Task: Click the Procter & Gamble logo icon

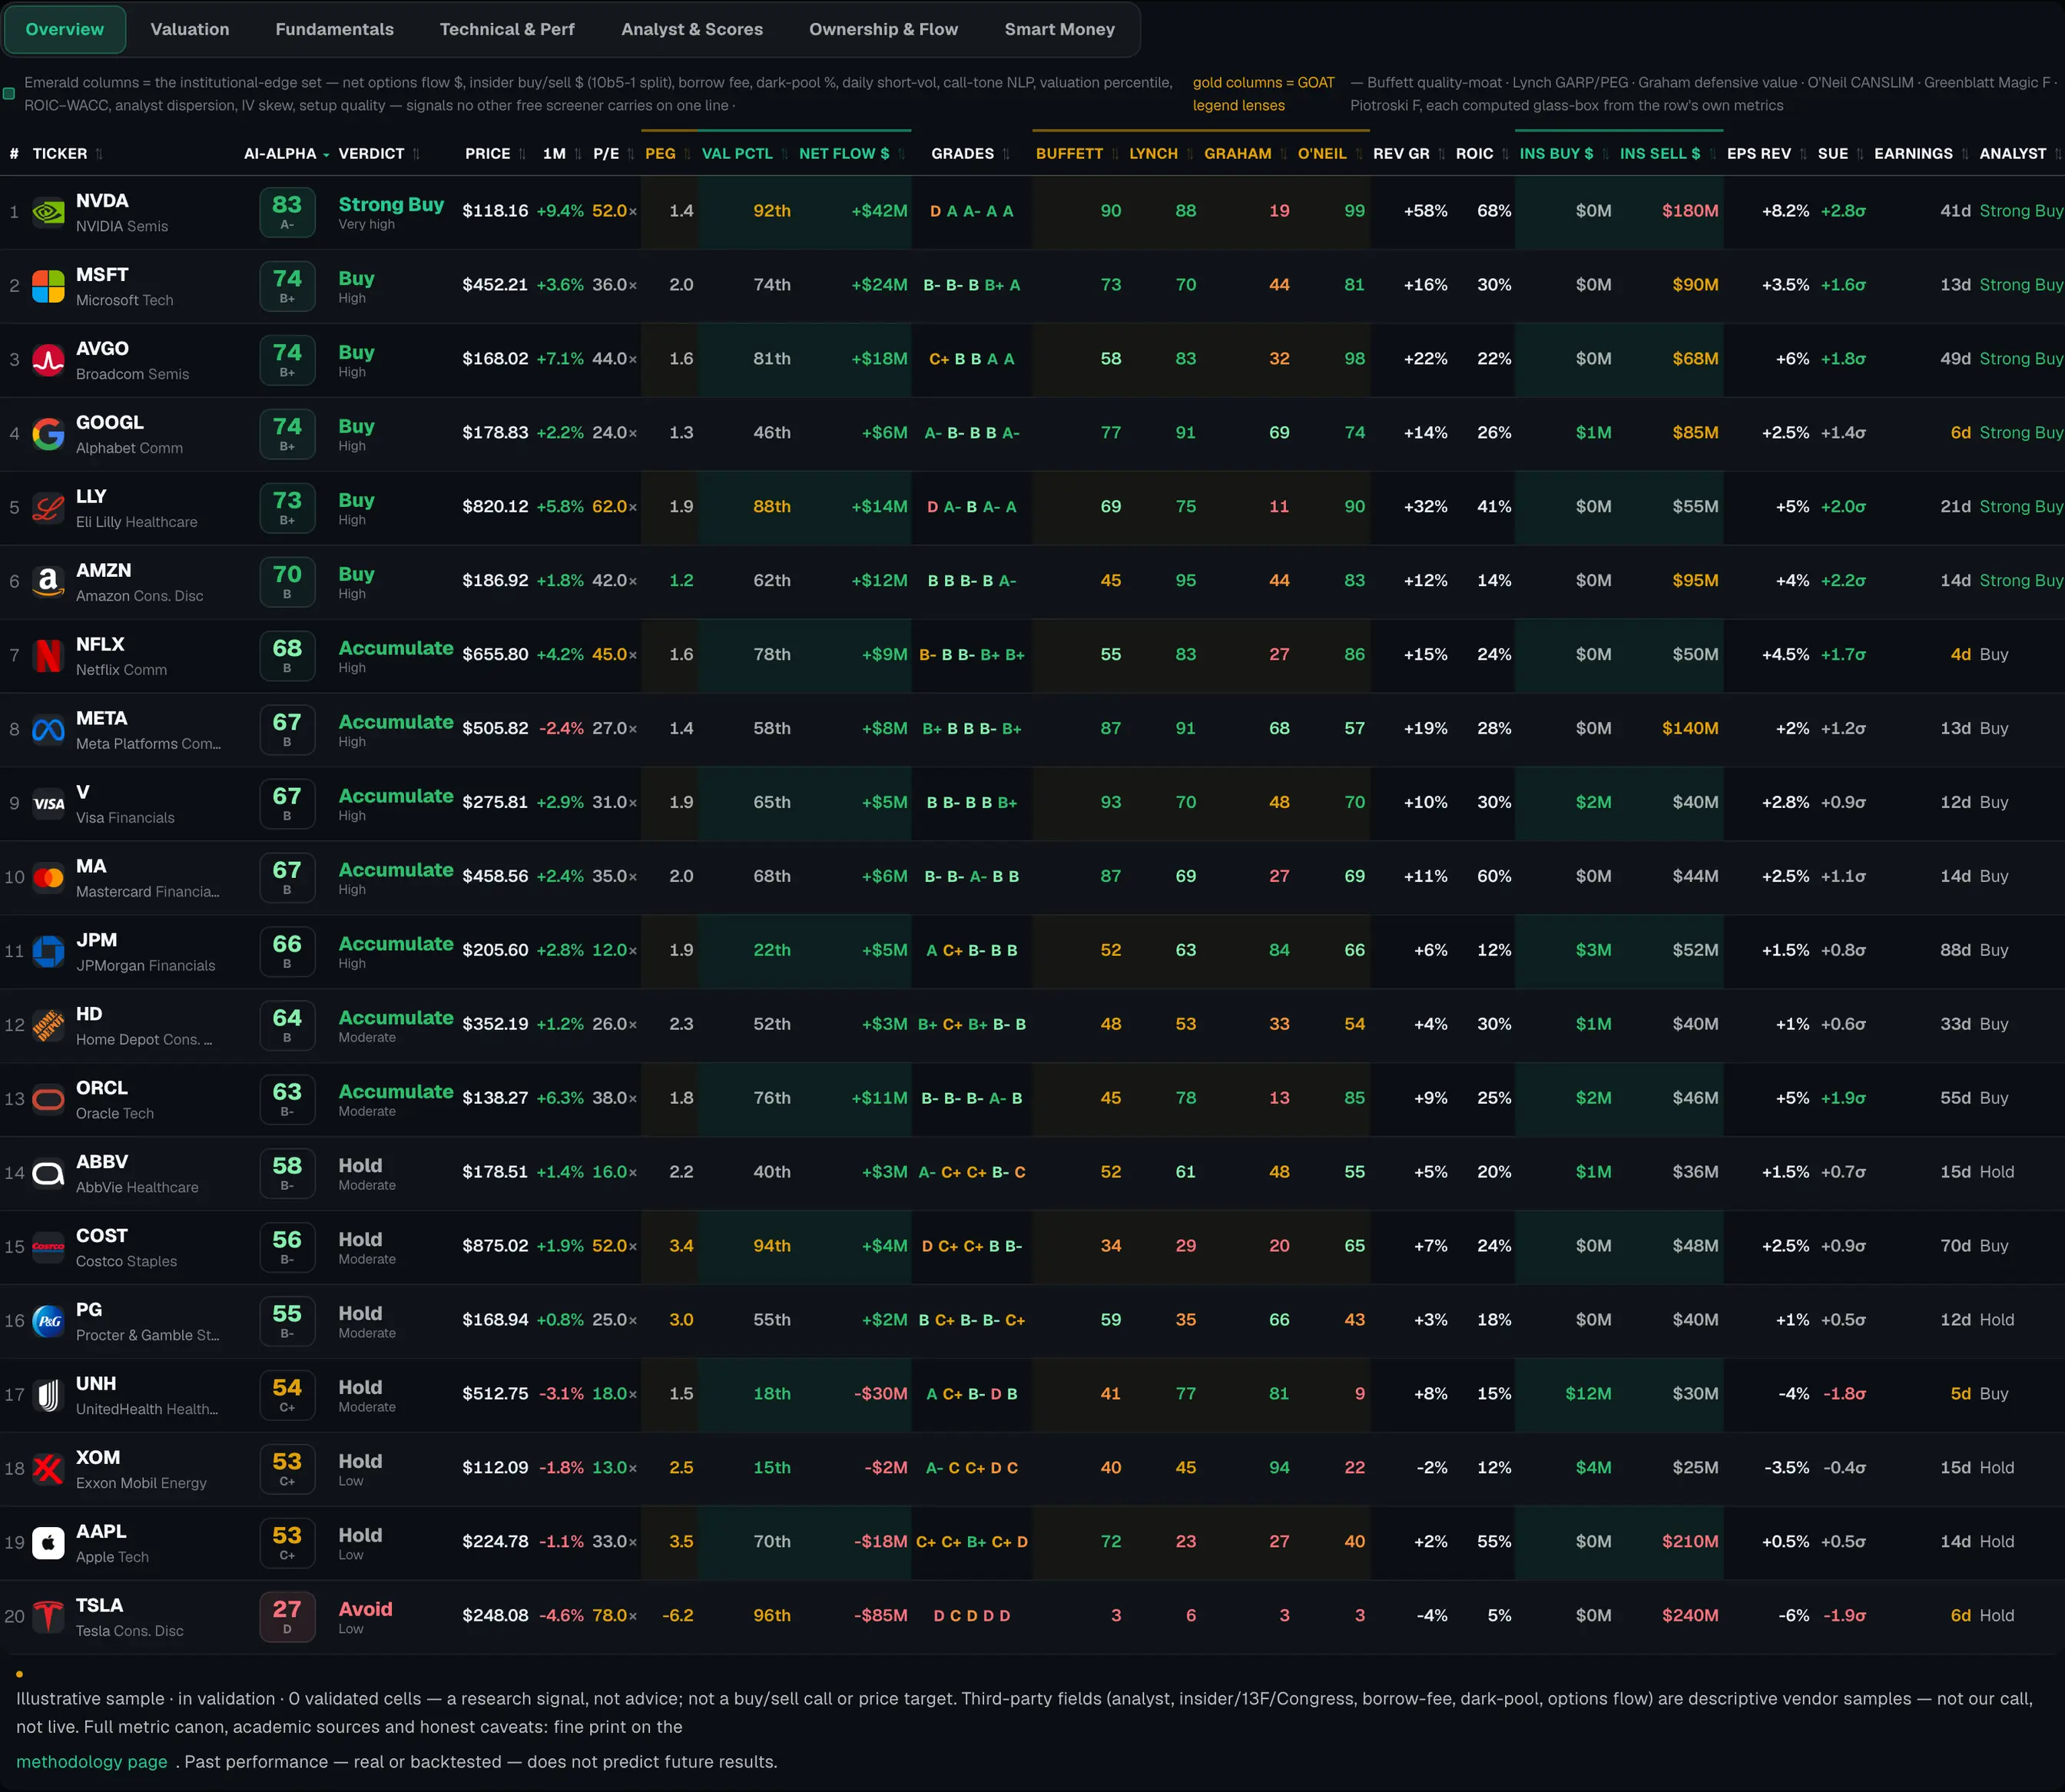Action: pos(48,1323)
